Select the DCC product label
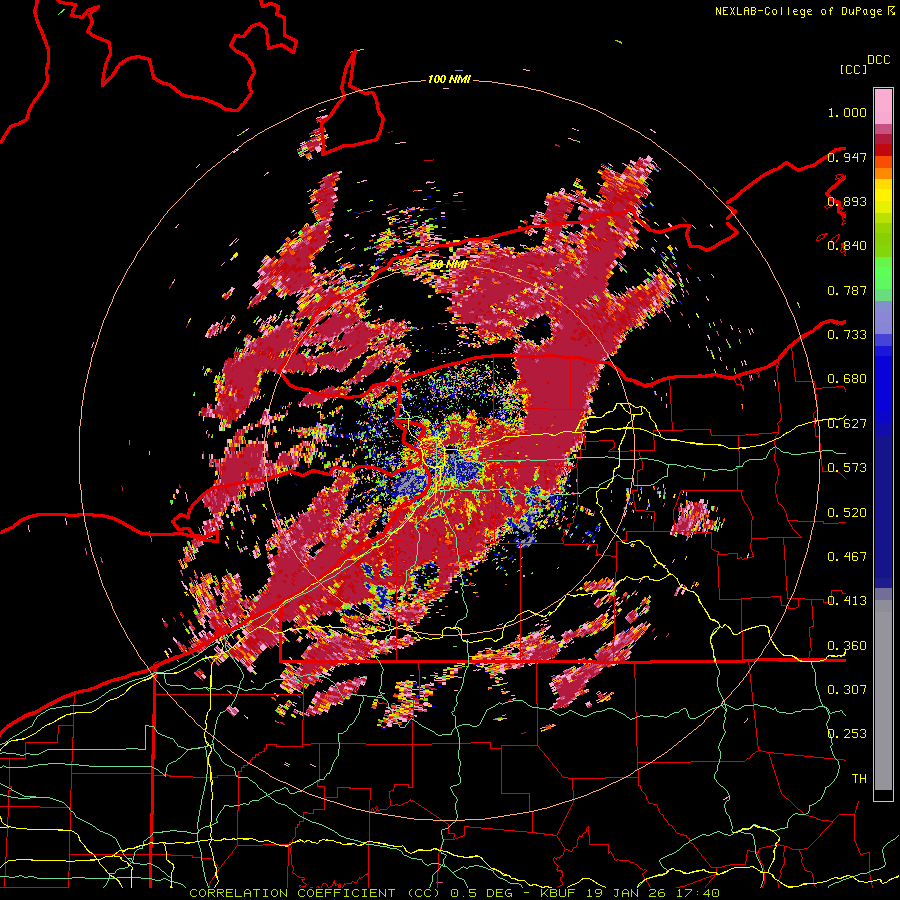Image resolution: width=900 pixels, height=900 pixels. tap(878, 60)
